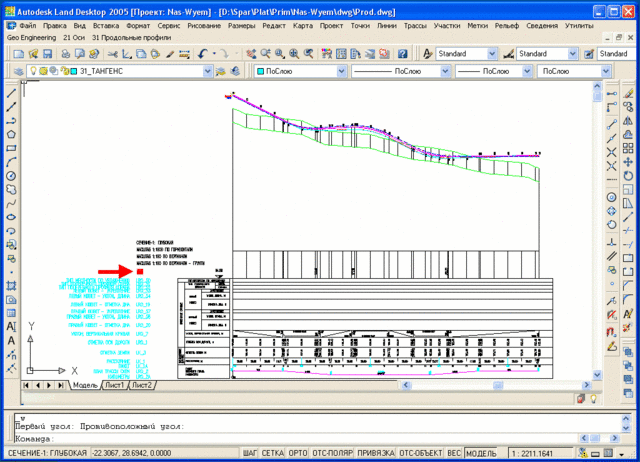Toggle ОТС-ОБЪЕКТ object tracking
The height and width of the screenshot is (462, 640).
click(421, 453)
